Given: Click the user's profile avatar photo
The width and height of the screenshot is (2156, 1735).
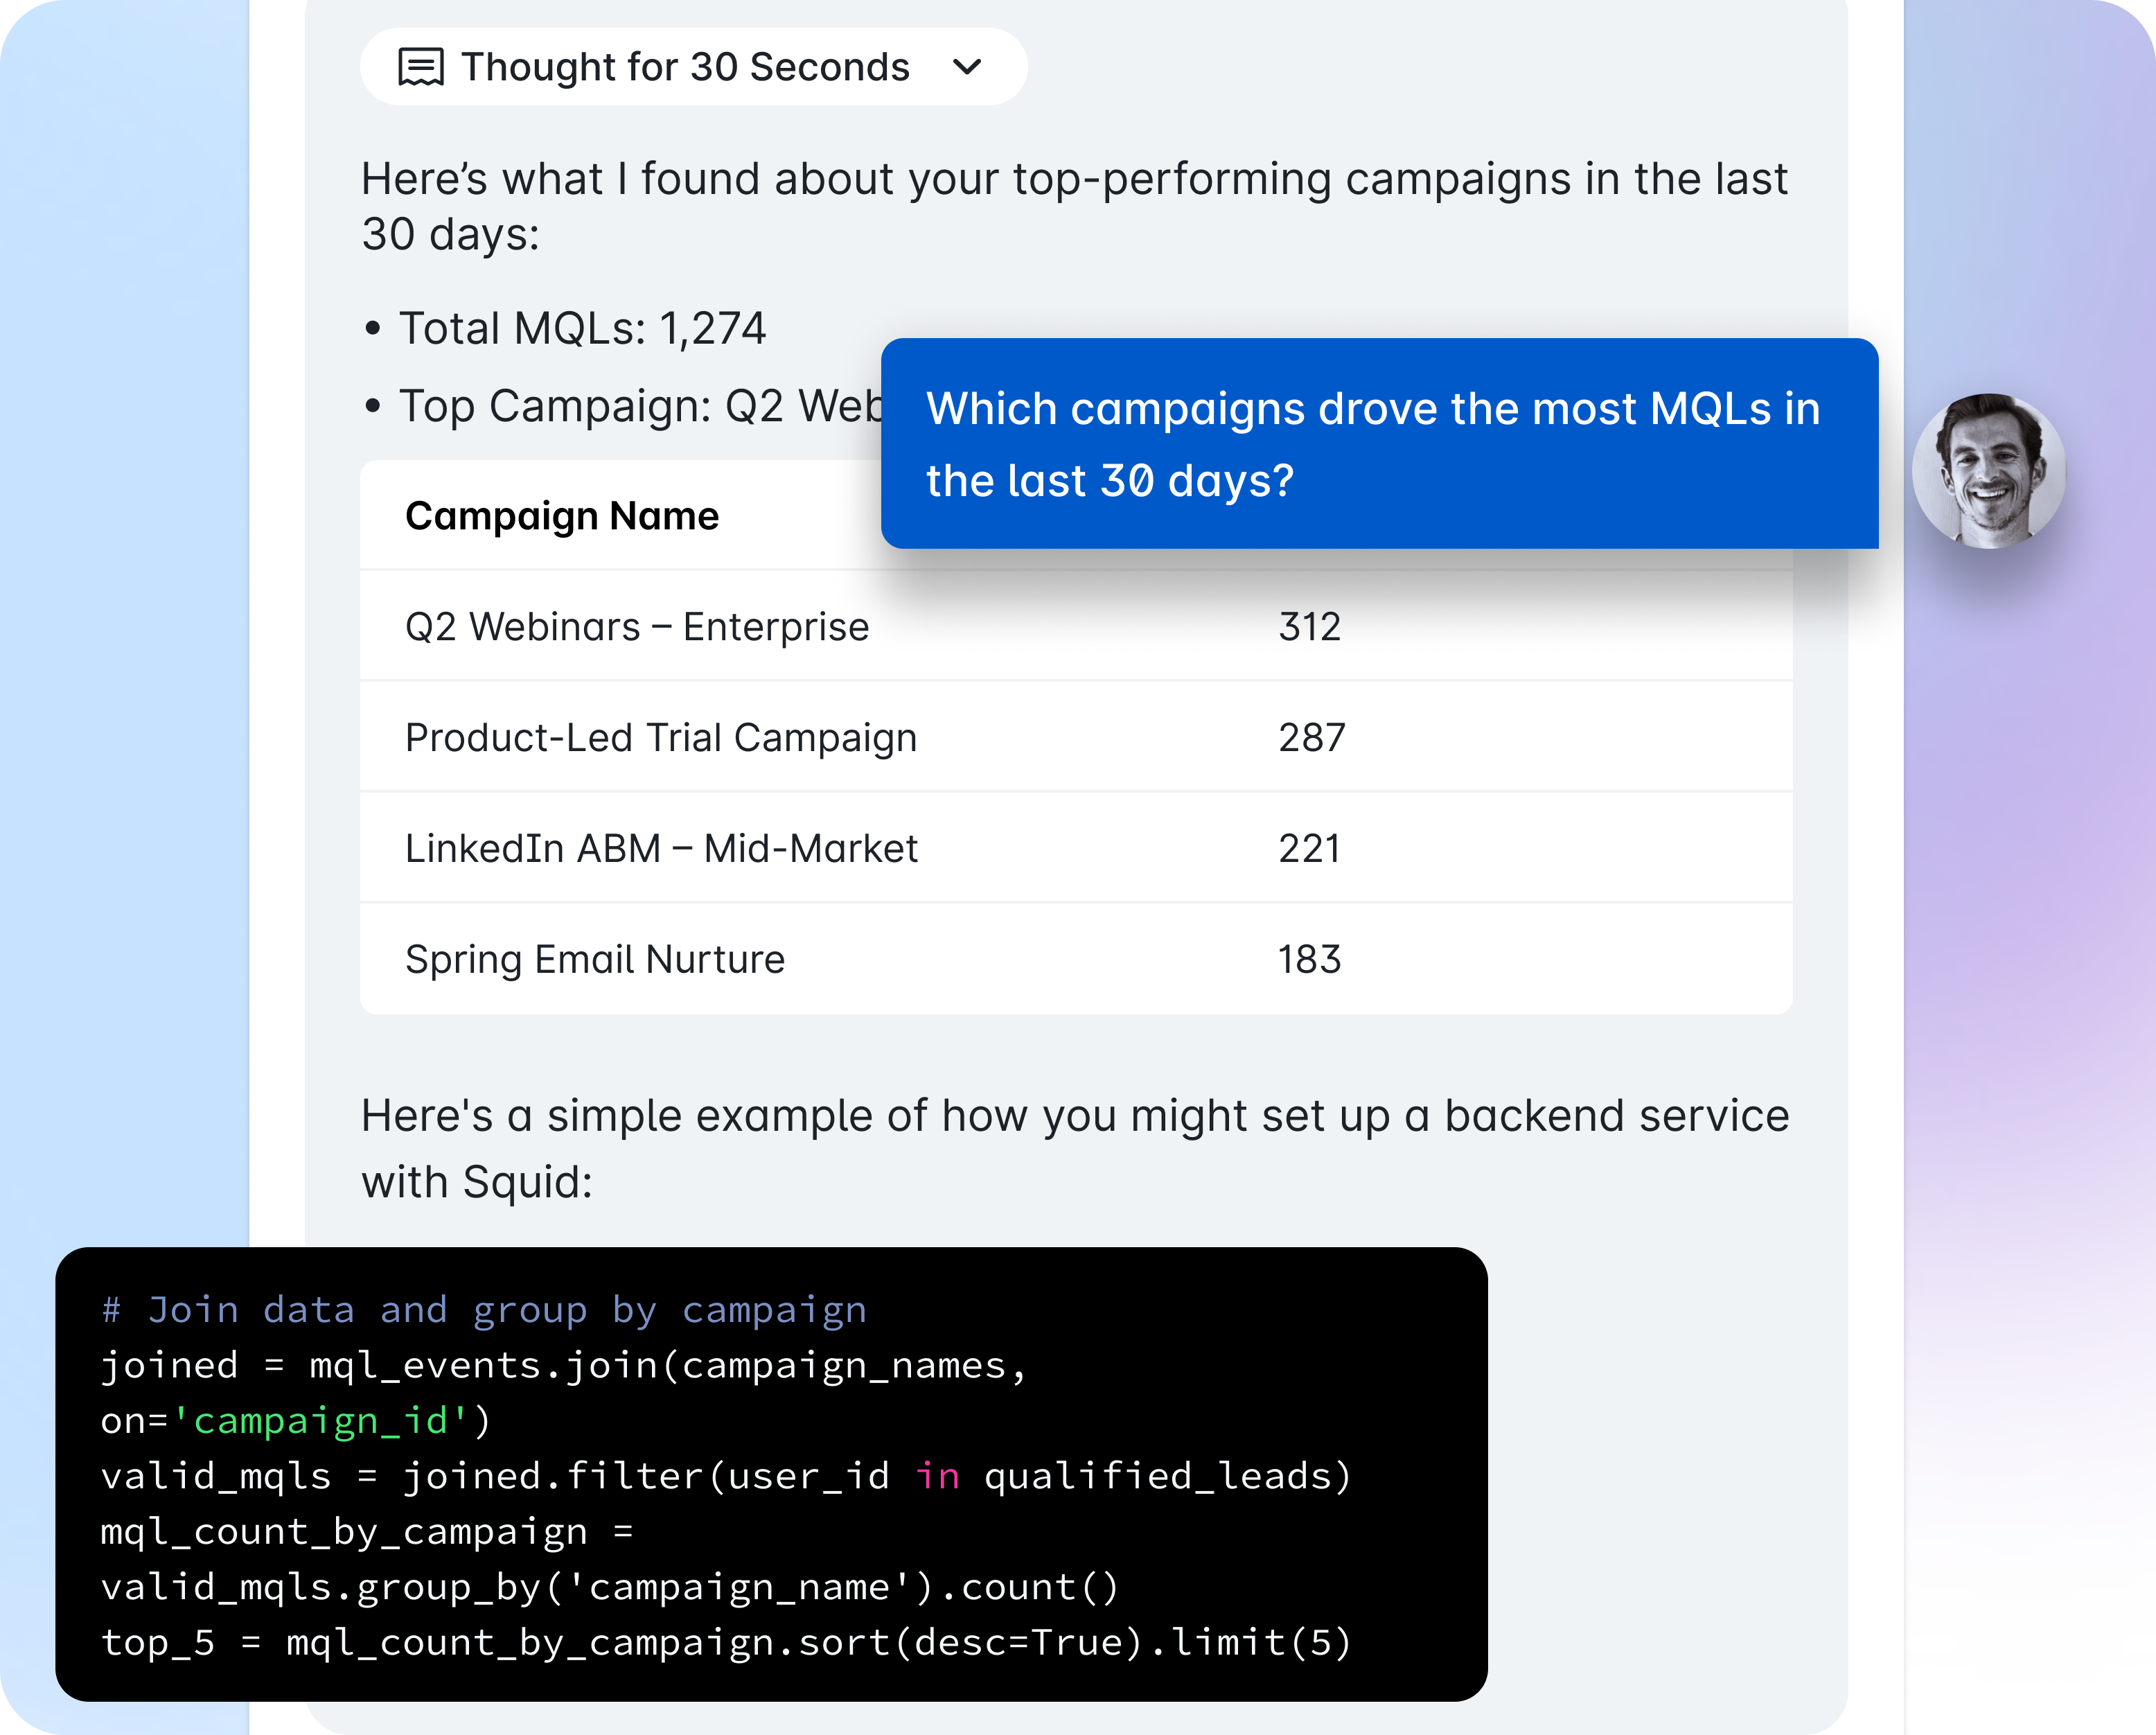Looking at the screenshot, I should point(1988,471).
